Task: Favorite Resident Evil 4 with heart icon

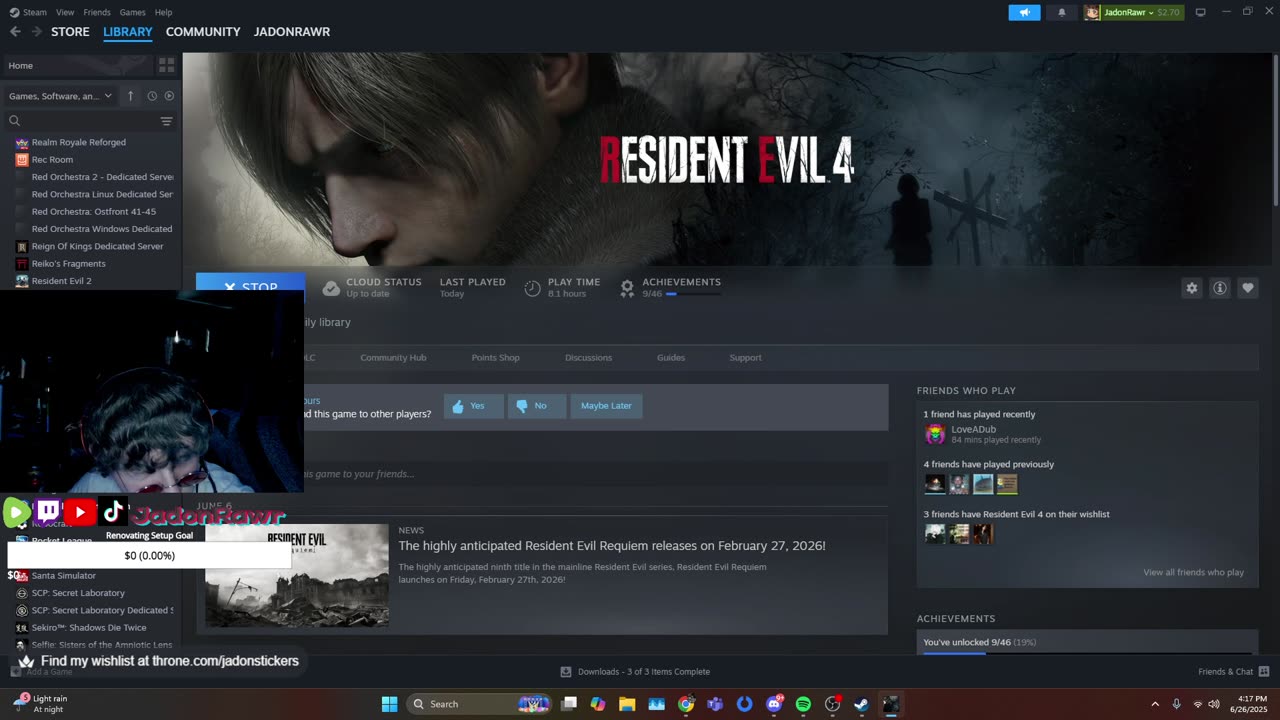Action: (x=1247, y=288)
